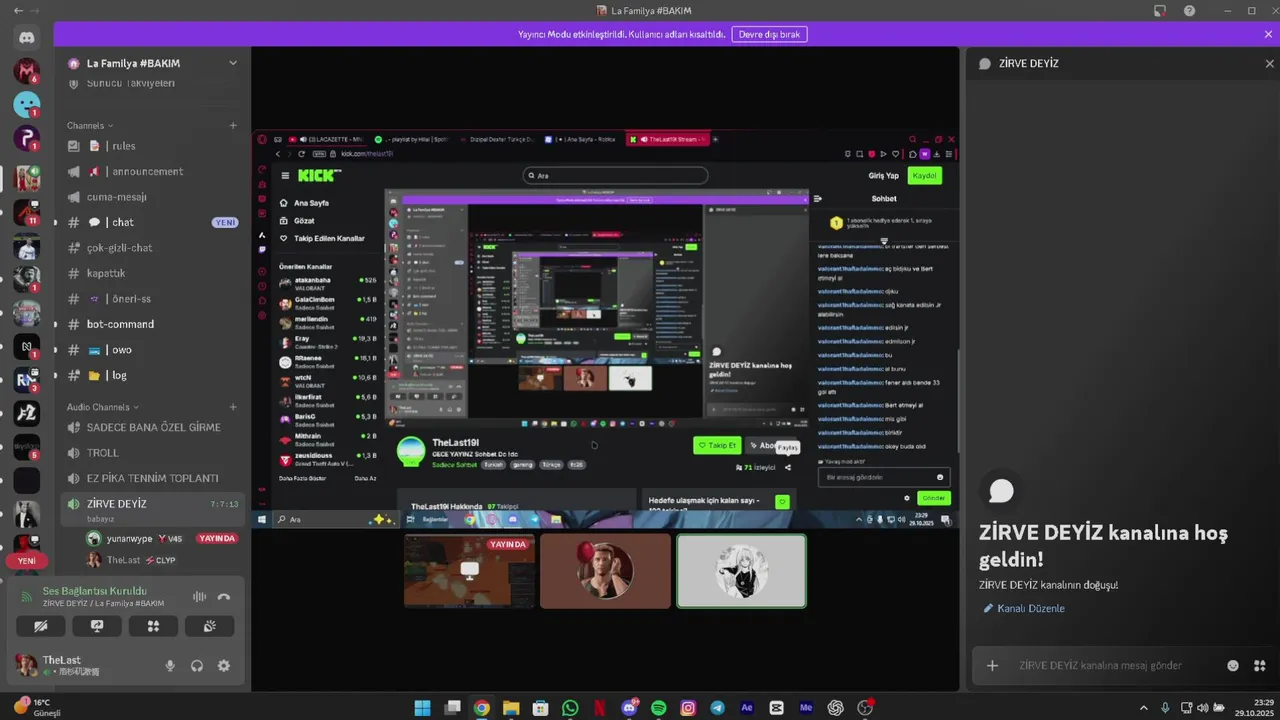Select the ZİRVE DEYİZ voice channel
The image size is (1280, 720).
coord(152,509)
